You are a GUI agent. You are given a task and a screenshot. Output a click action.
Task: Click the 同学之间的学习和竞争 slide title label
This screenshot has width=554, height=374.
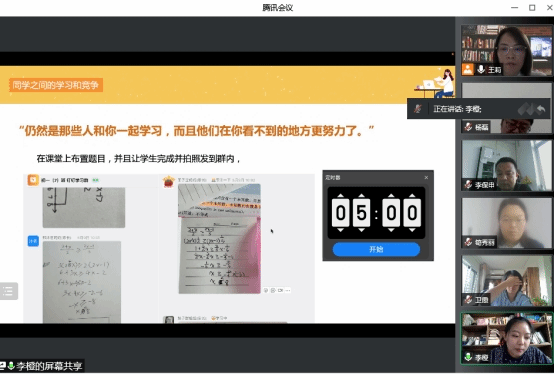(56, 85)
